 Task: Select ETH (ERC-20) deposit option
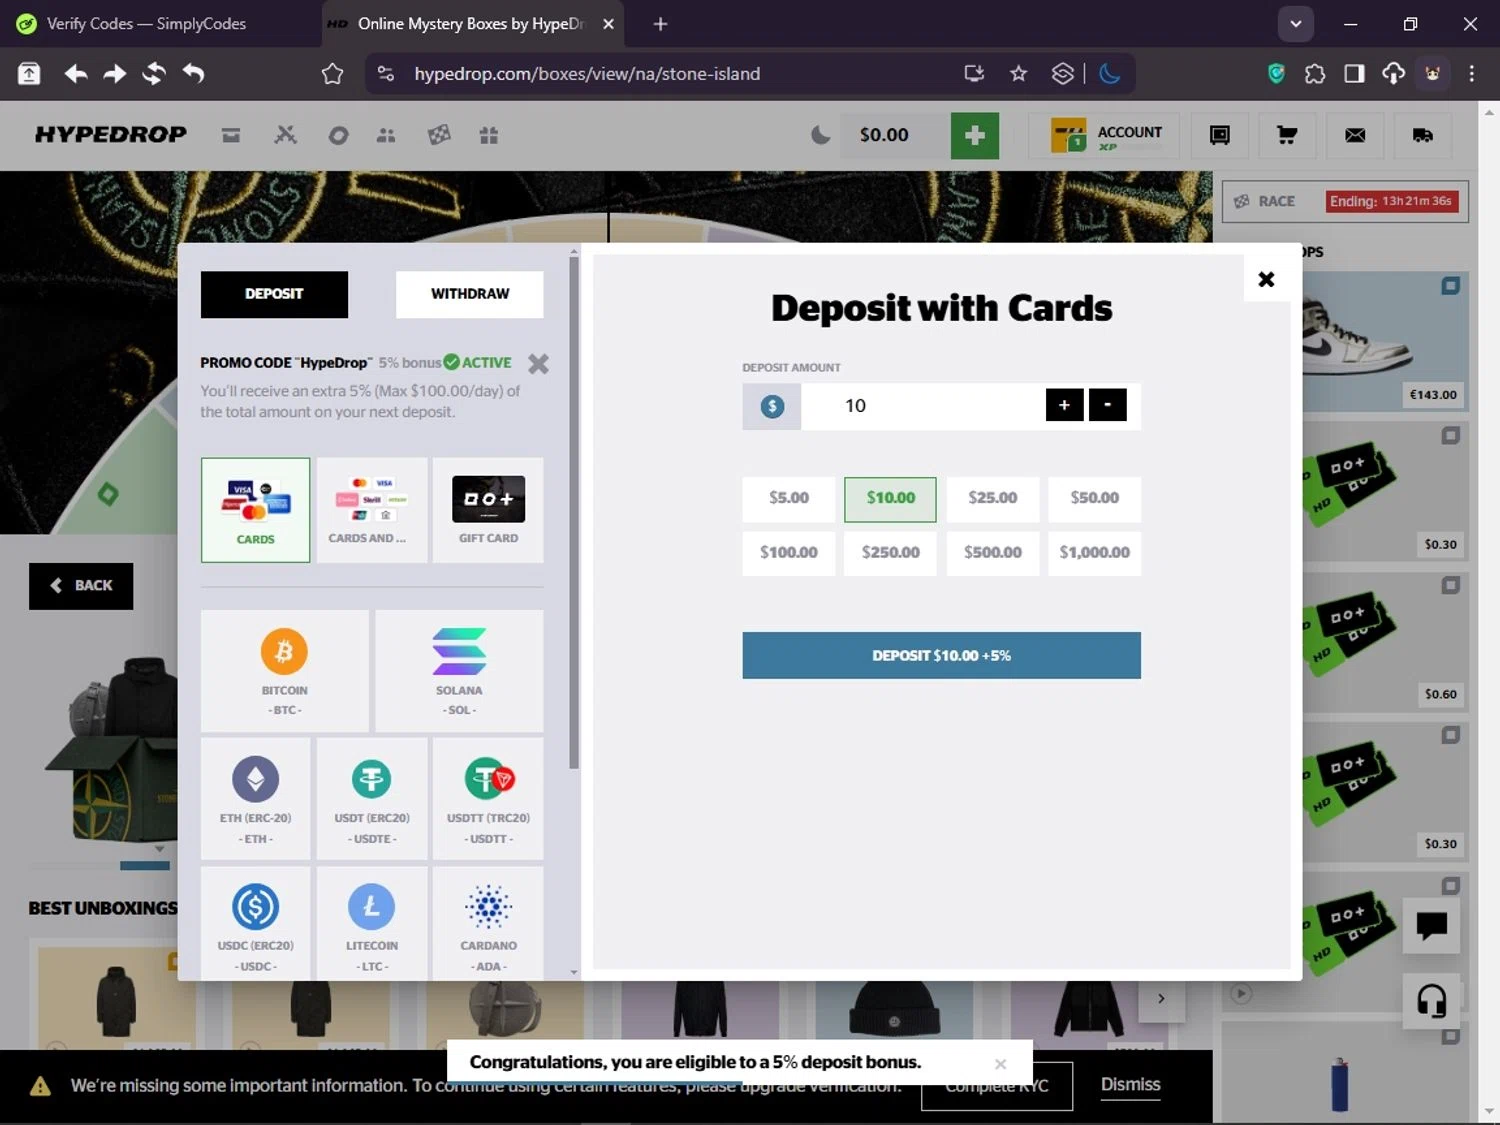[x=256, y=799]
